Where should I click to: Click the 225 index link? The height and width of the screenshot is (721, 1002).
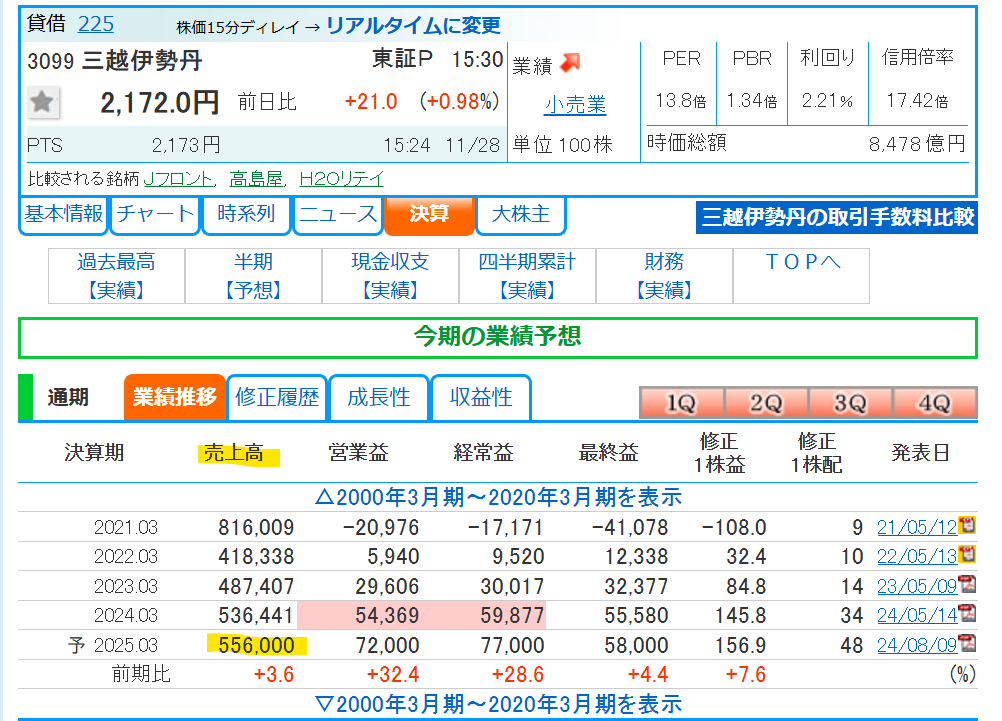[96, 24]
